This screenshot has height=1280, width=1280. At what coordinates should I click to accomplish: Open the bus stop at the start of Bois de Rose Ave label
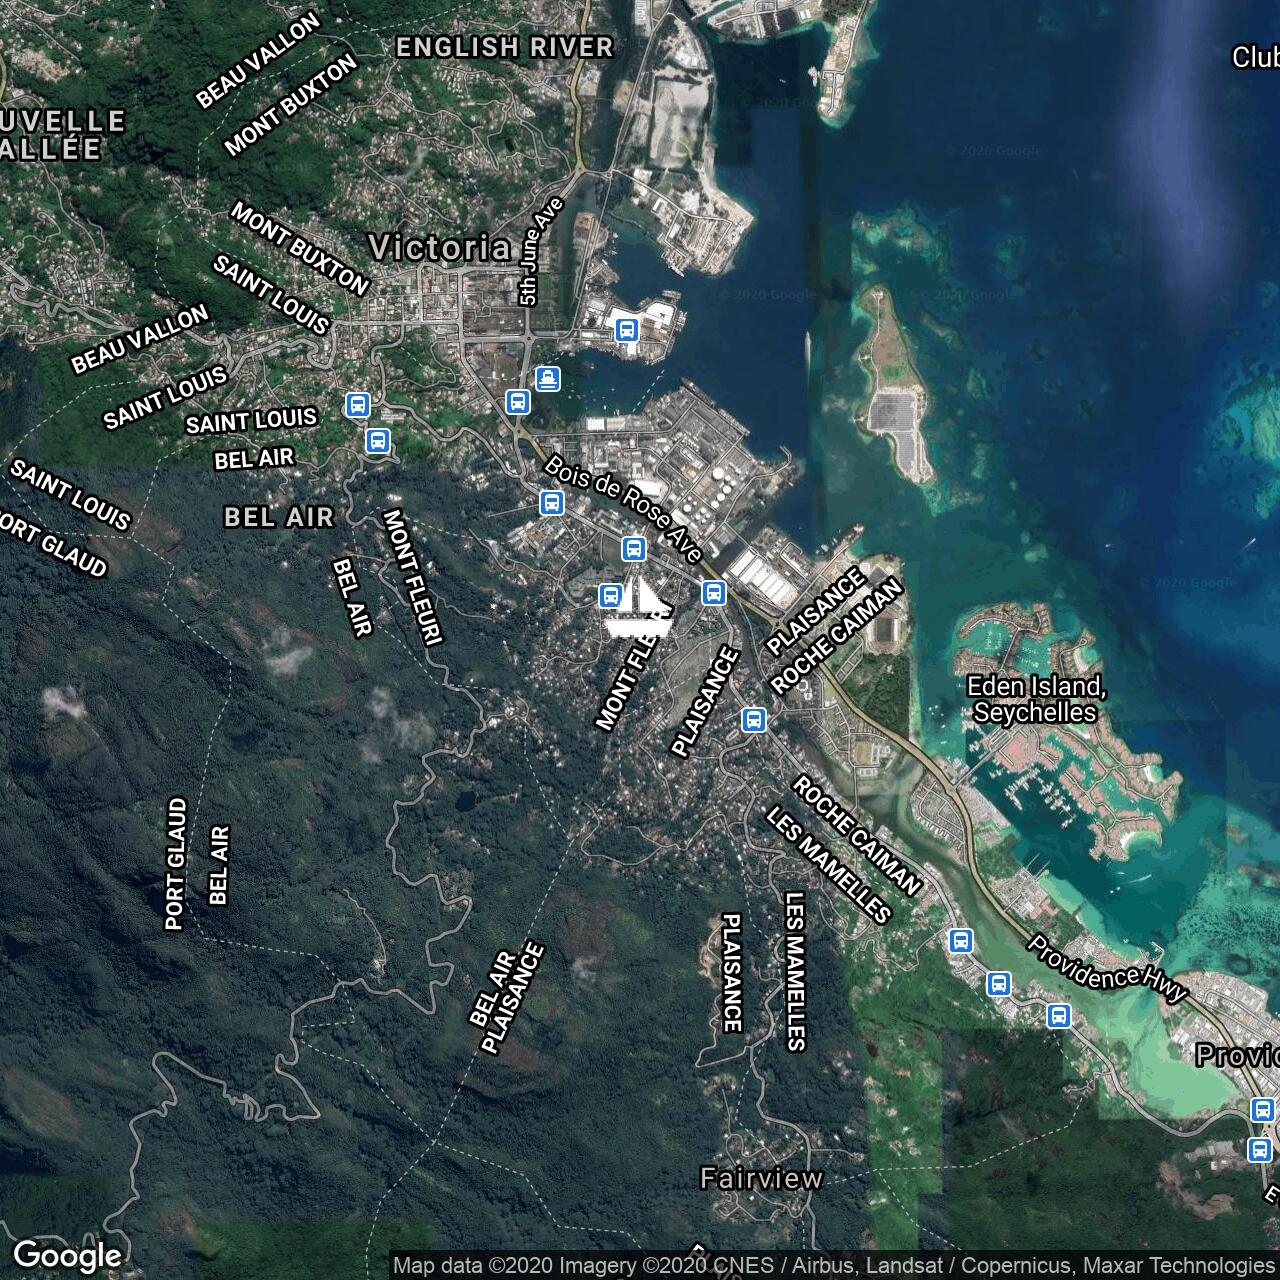(x=551, y=503)
